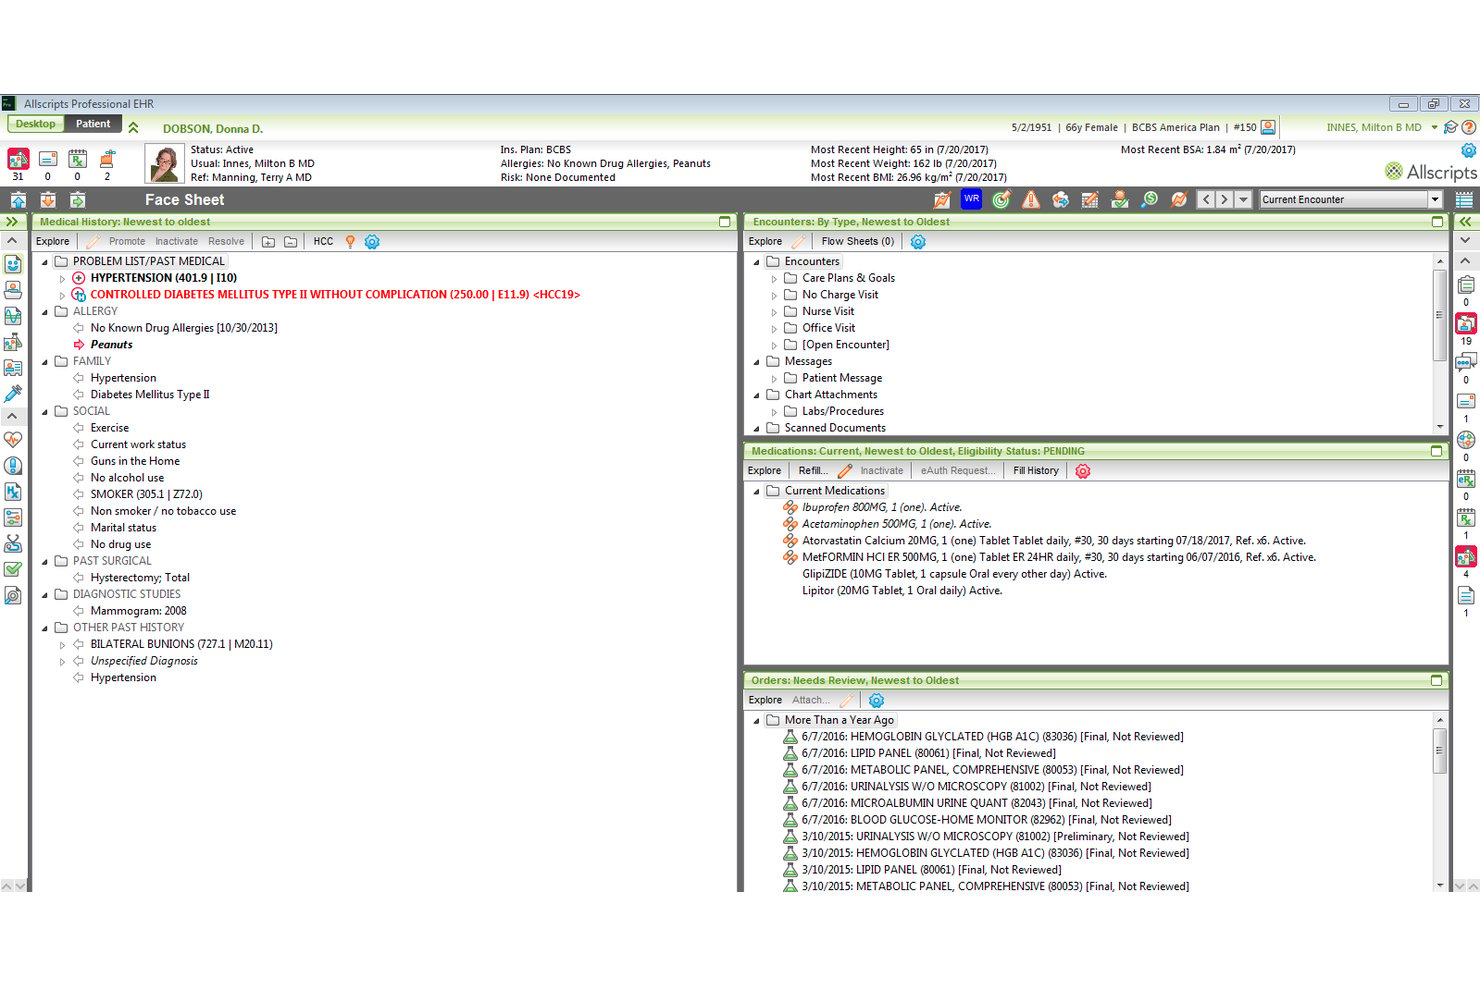Maximize the Medical History panel
Screen dimensions: 1480x987
coord(725,222)
